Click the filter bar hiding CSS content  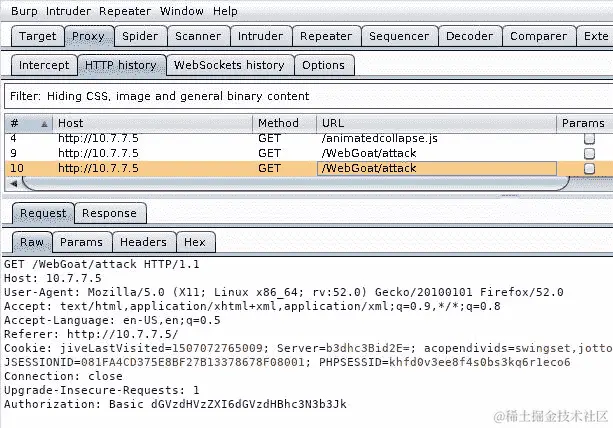(x=308, y=97)
